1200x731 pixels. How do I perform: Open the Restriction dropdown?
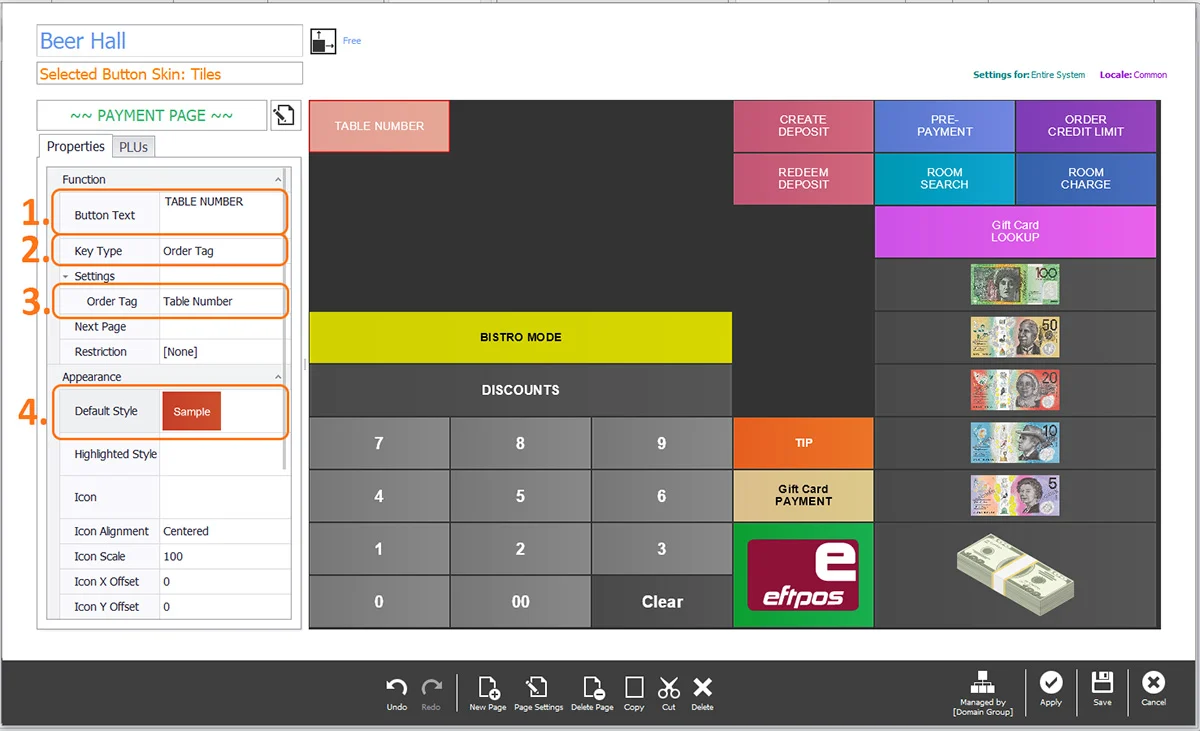point(224,352)
